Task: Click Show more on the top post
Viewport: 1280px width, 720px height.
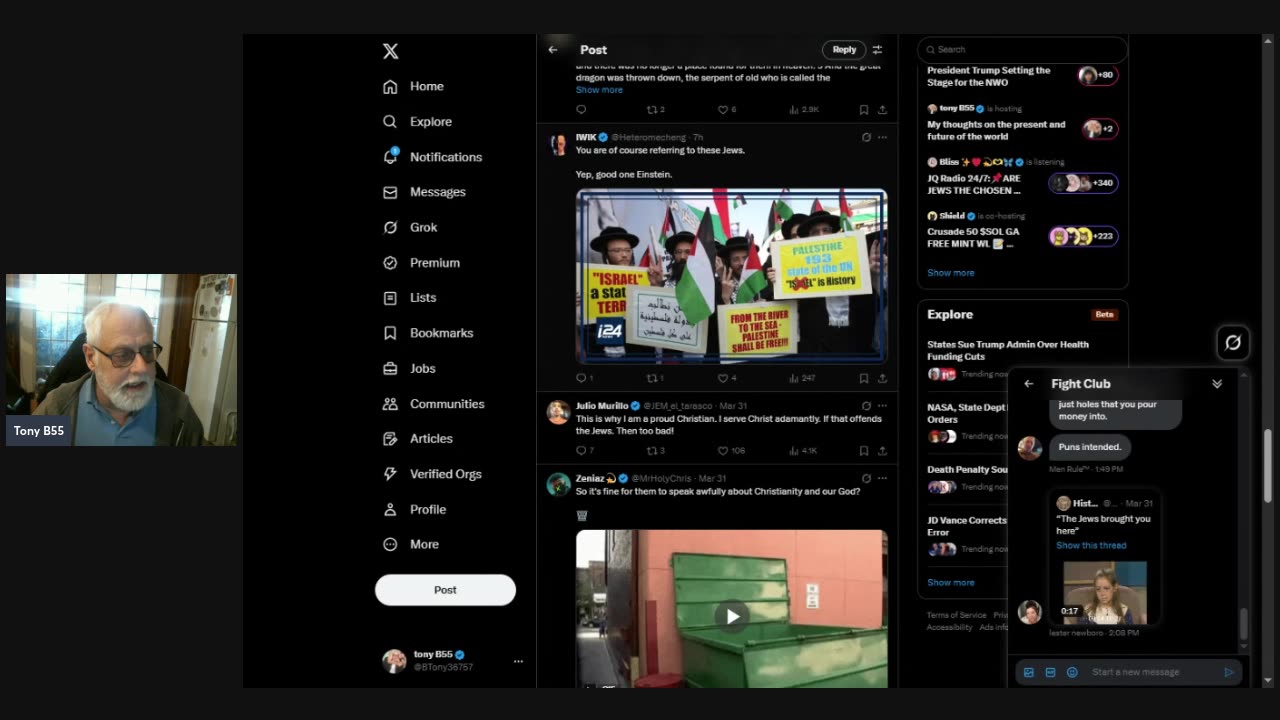Action: 599,90
